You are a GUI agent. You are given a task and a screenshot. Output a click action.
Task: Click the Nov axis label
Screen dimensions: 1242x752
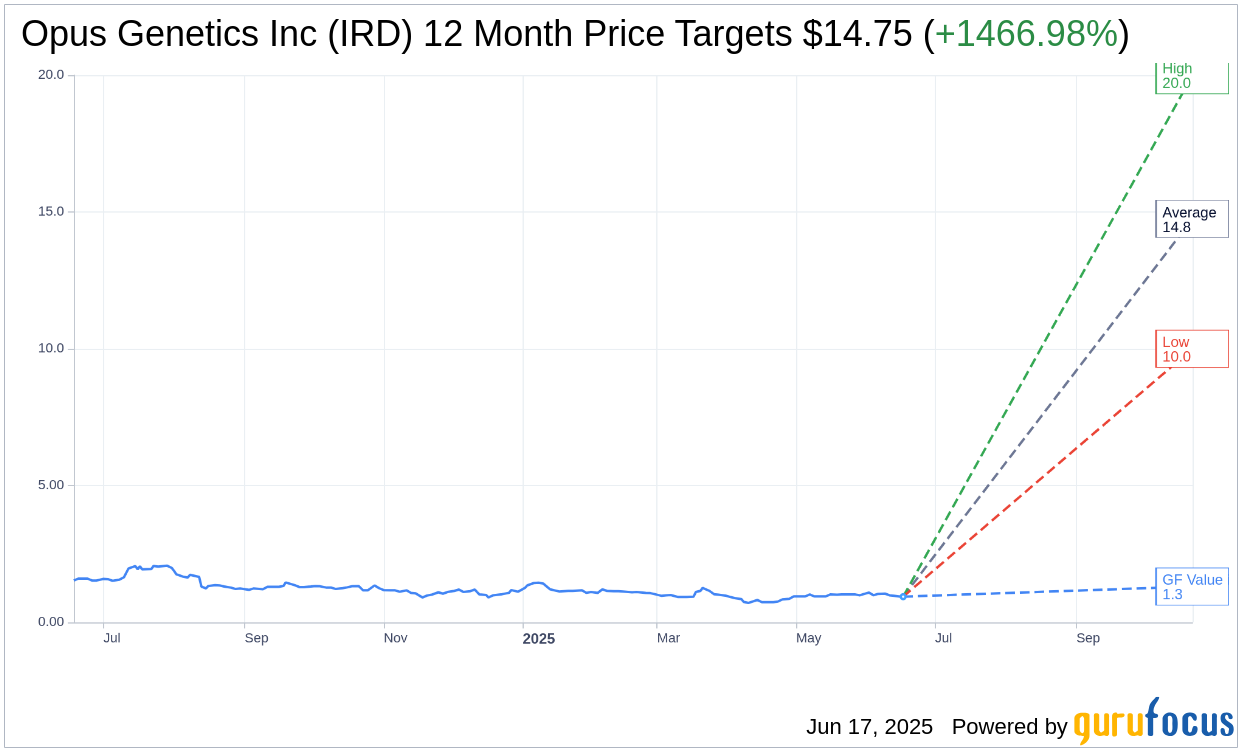pyautogui.click(x=395, y=638)
